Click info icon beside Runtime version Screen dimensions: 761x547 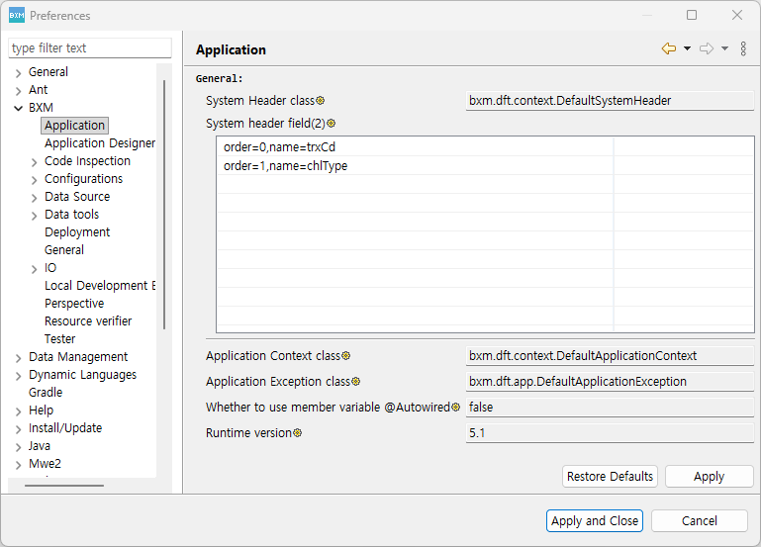click(298, 433)
